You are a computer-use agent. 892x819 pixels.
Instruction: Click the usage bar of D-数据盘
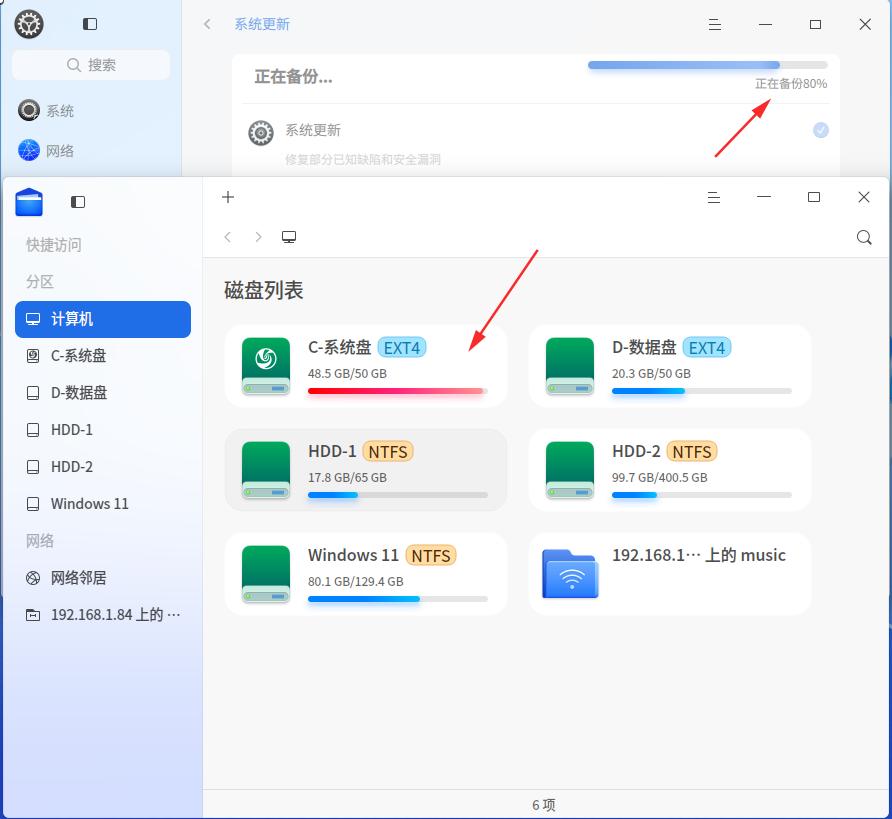[701, 391]
